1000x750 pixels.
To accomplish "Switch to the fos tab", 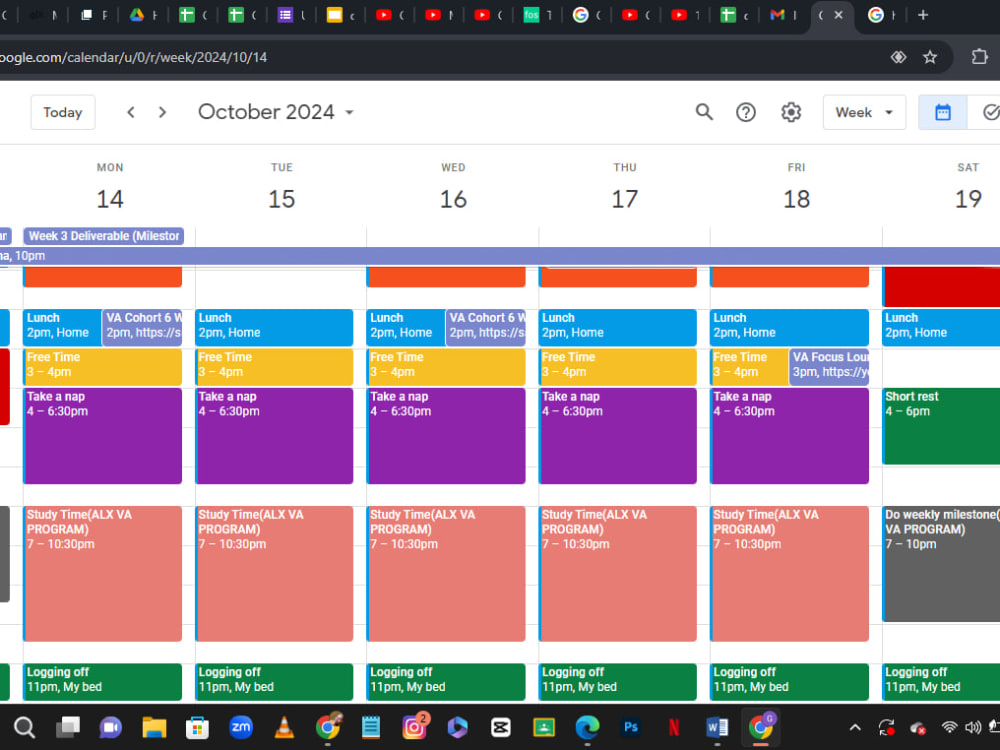I will pos(531,15).
